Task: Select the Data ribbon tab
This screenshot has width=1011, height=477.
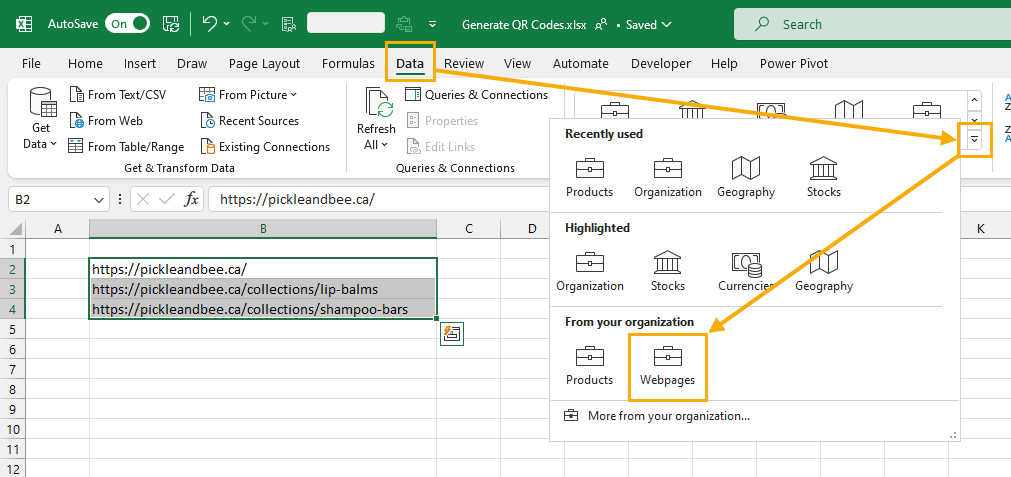Action: click(x=410, y=63)
